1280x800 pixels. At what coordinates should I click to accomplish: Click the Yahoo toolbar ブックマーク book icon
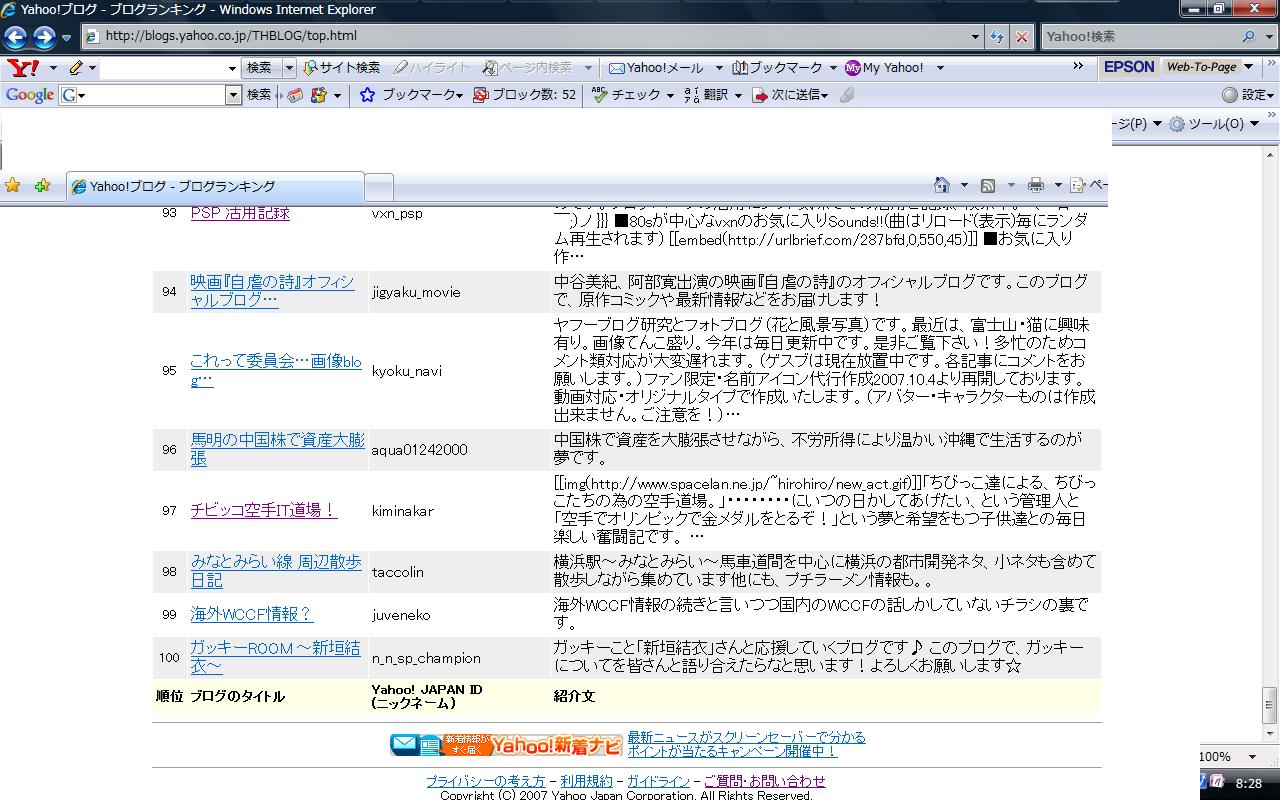click(x=740, y=67)
